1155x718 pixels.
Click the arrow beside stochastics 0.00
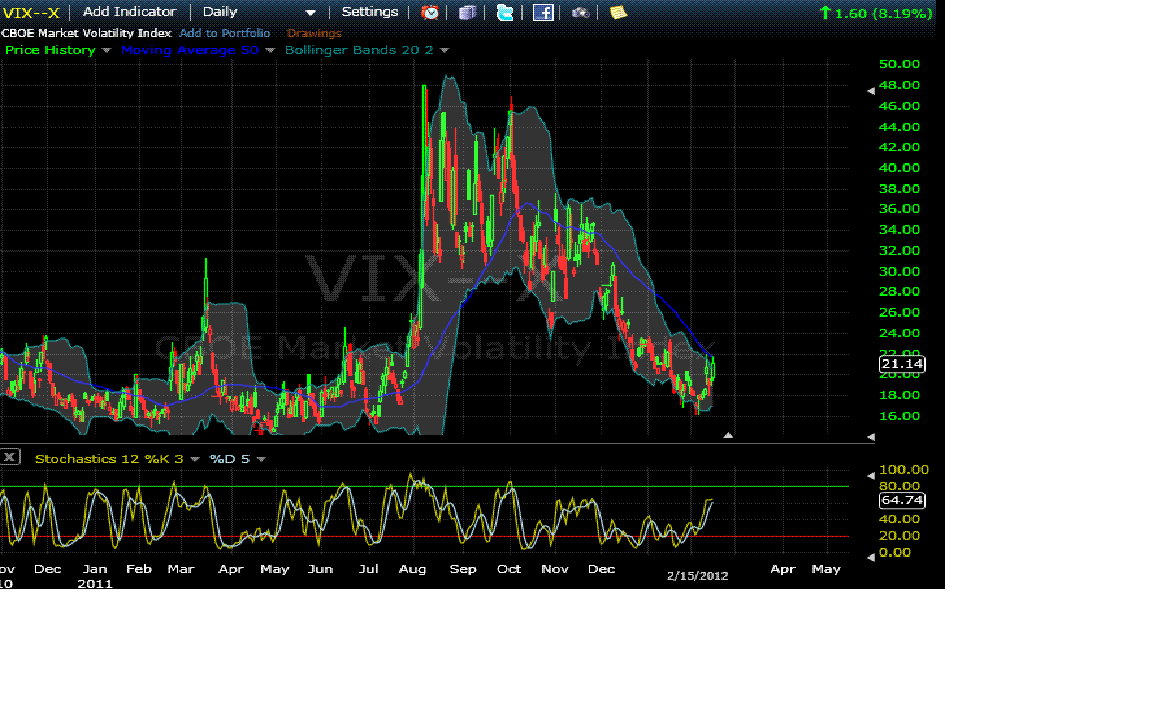click(x=871, y=557)
